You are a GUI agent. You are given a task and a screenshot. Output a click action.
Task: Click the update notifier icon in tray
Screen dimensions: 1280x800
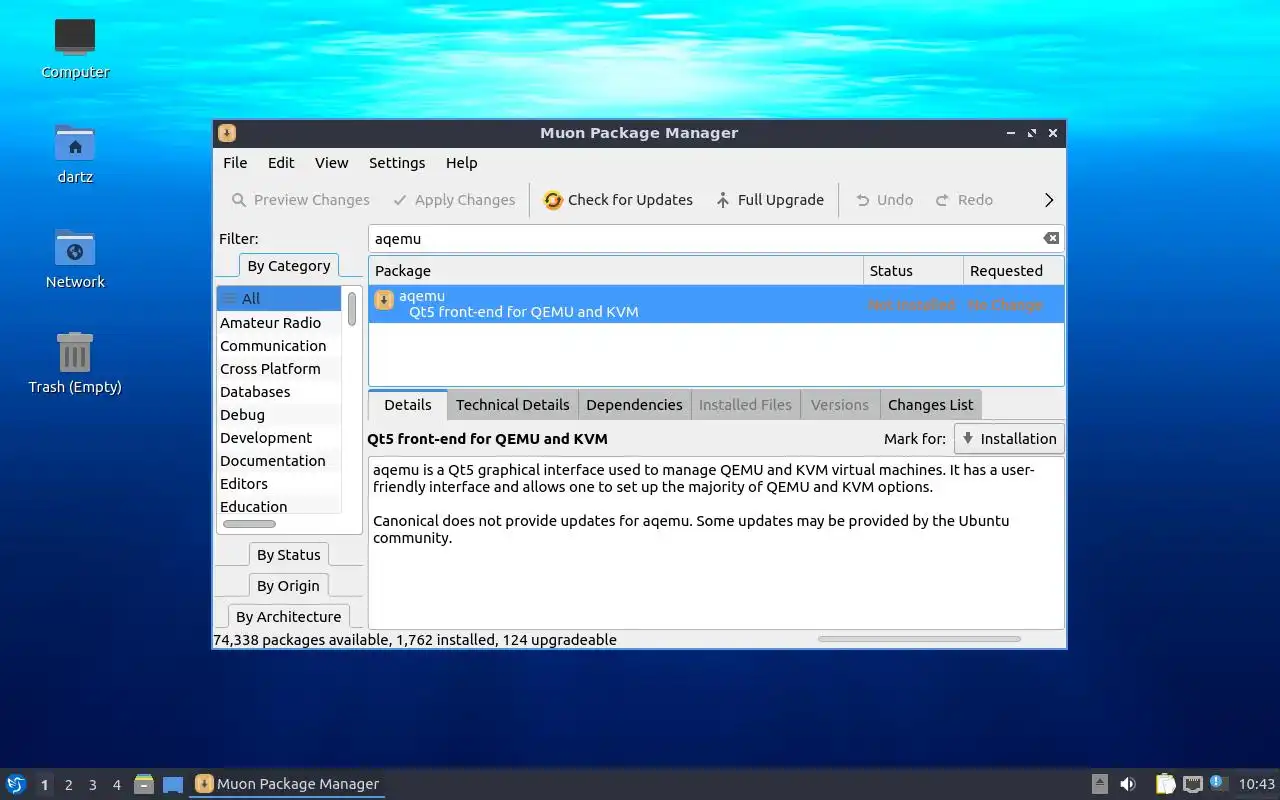tap(1217, 783)
